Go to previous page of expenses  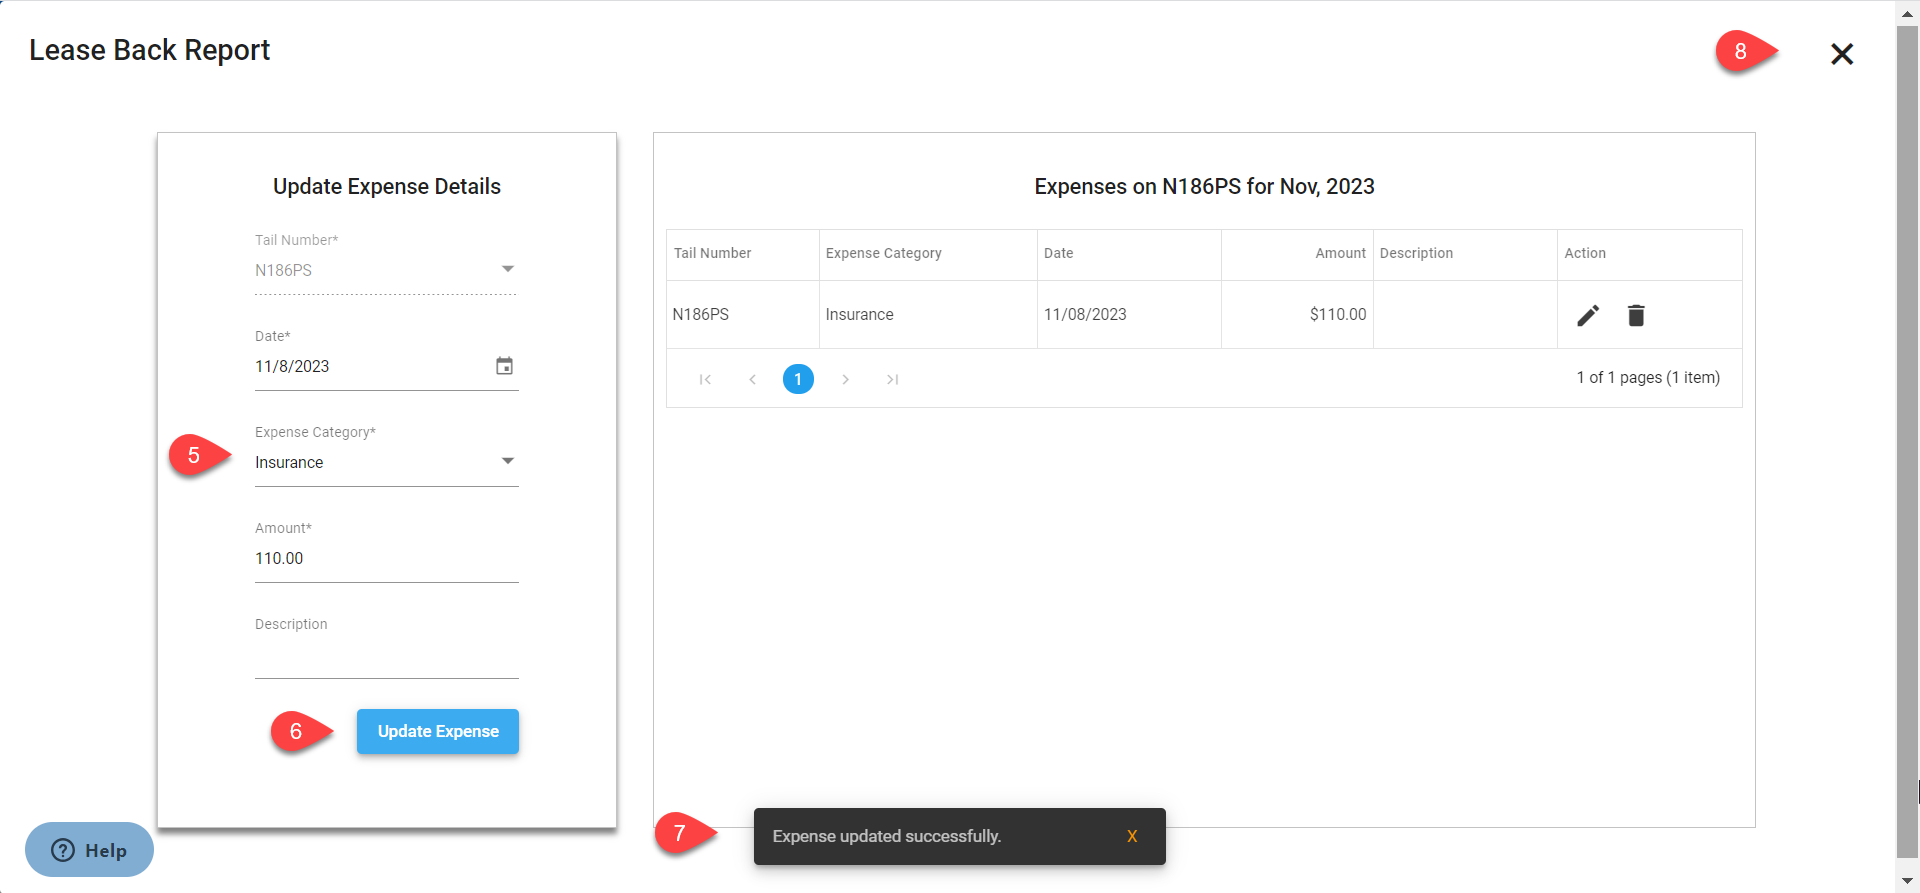pos(752,379)
